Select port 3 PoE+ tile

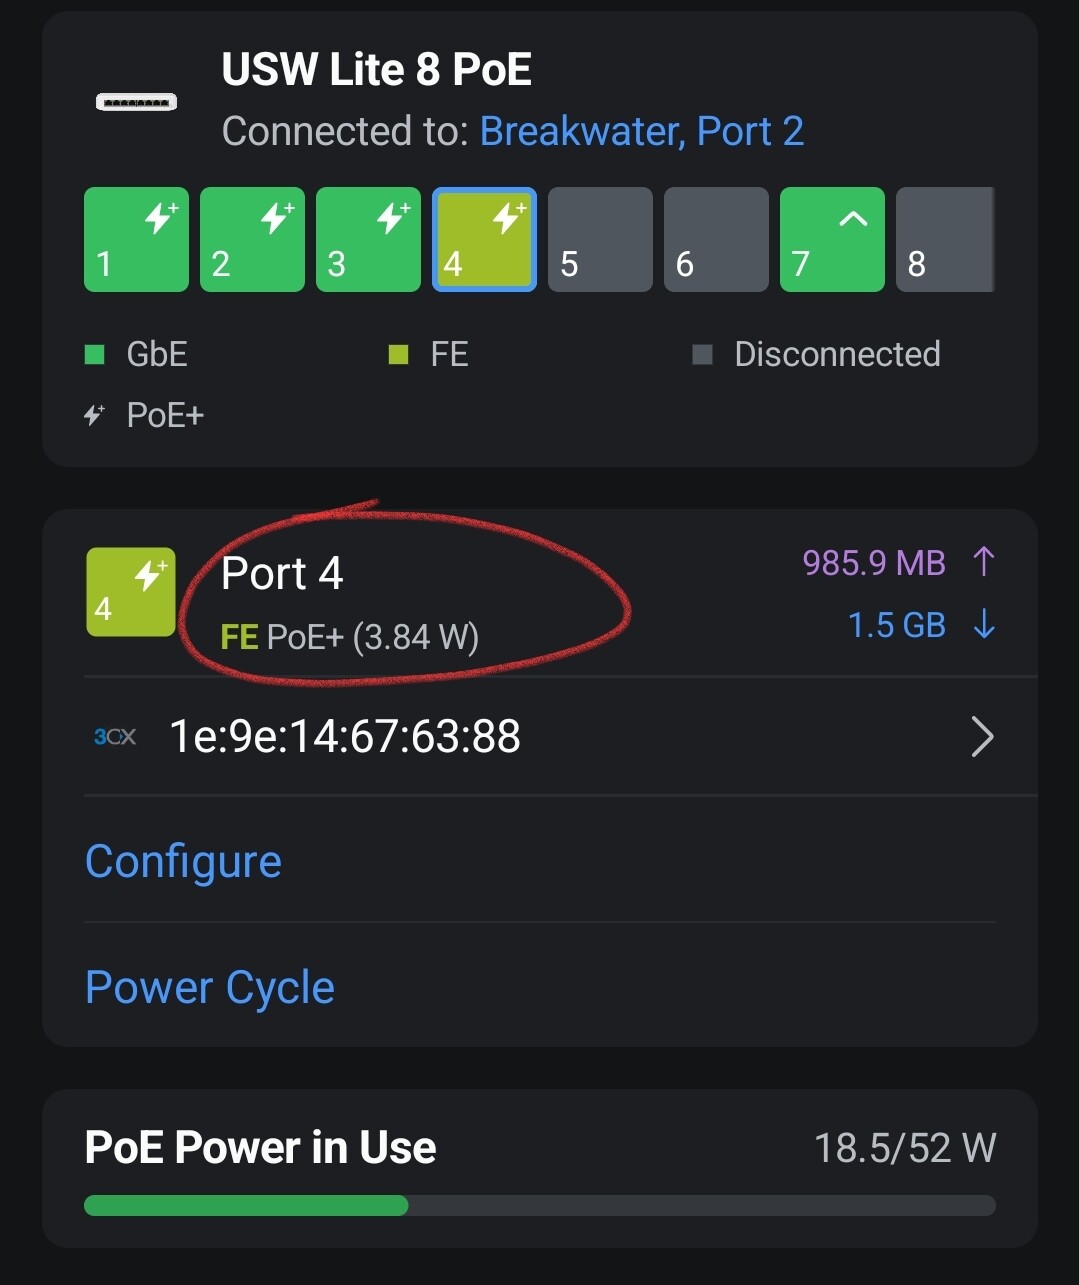368,240
